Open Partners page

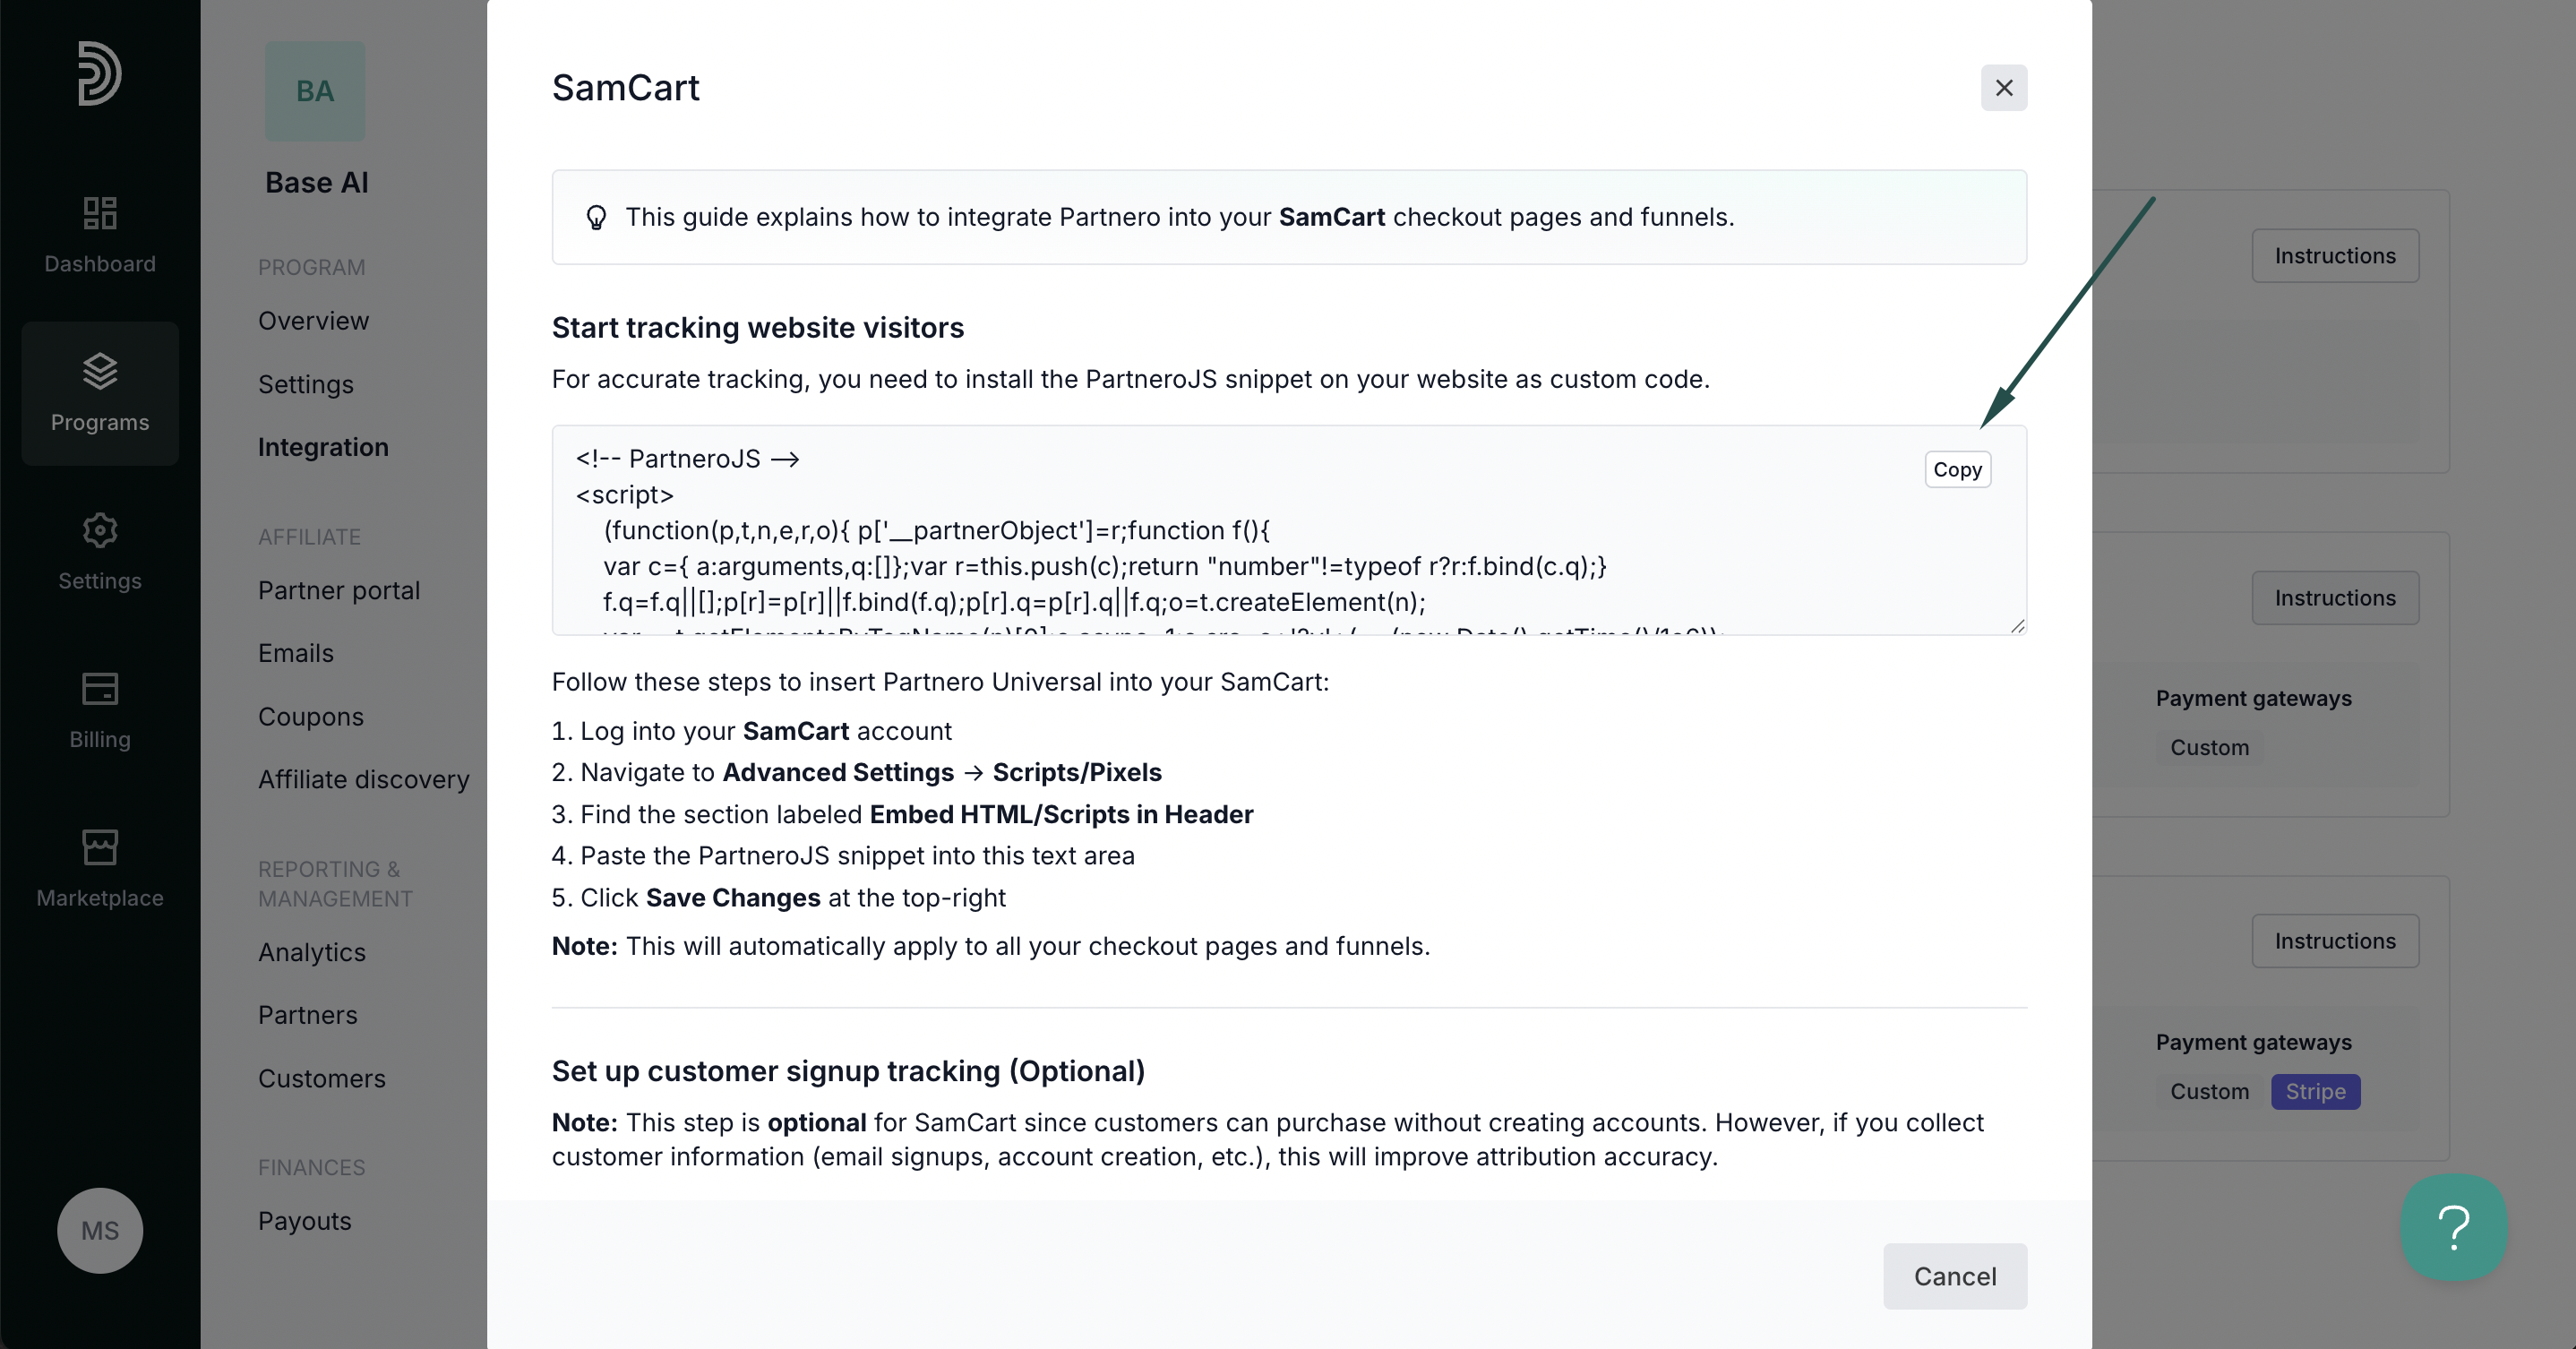[x=307, y=1015]
